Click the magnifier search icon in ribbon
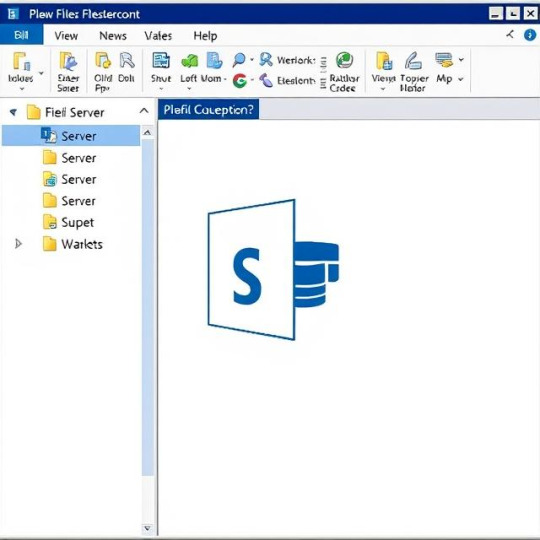Image resolution: width=540 pixels, height=540 pixels. click(239, 60)
